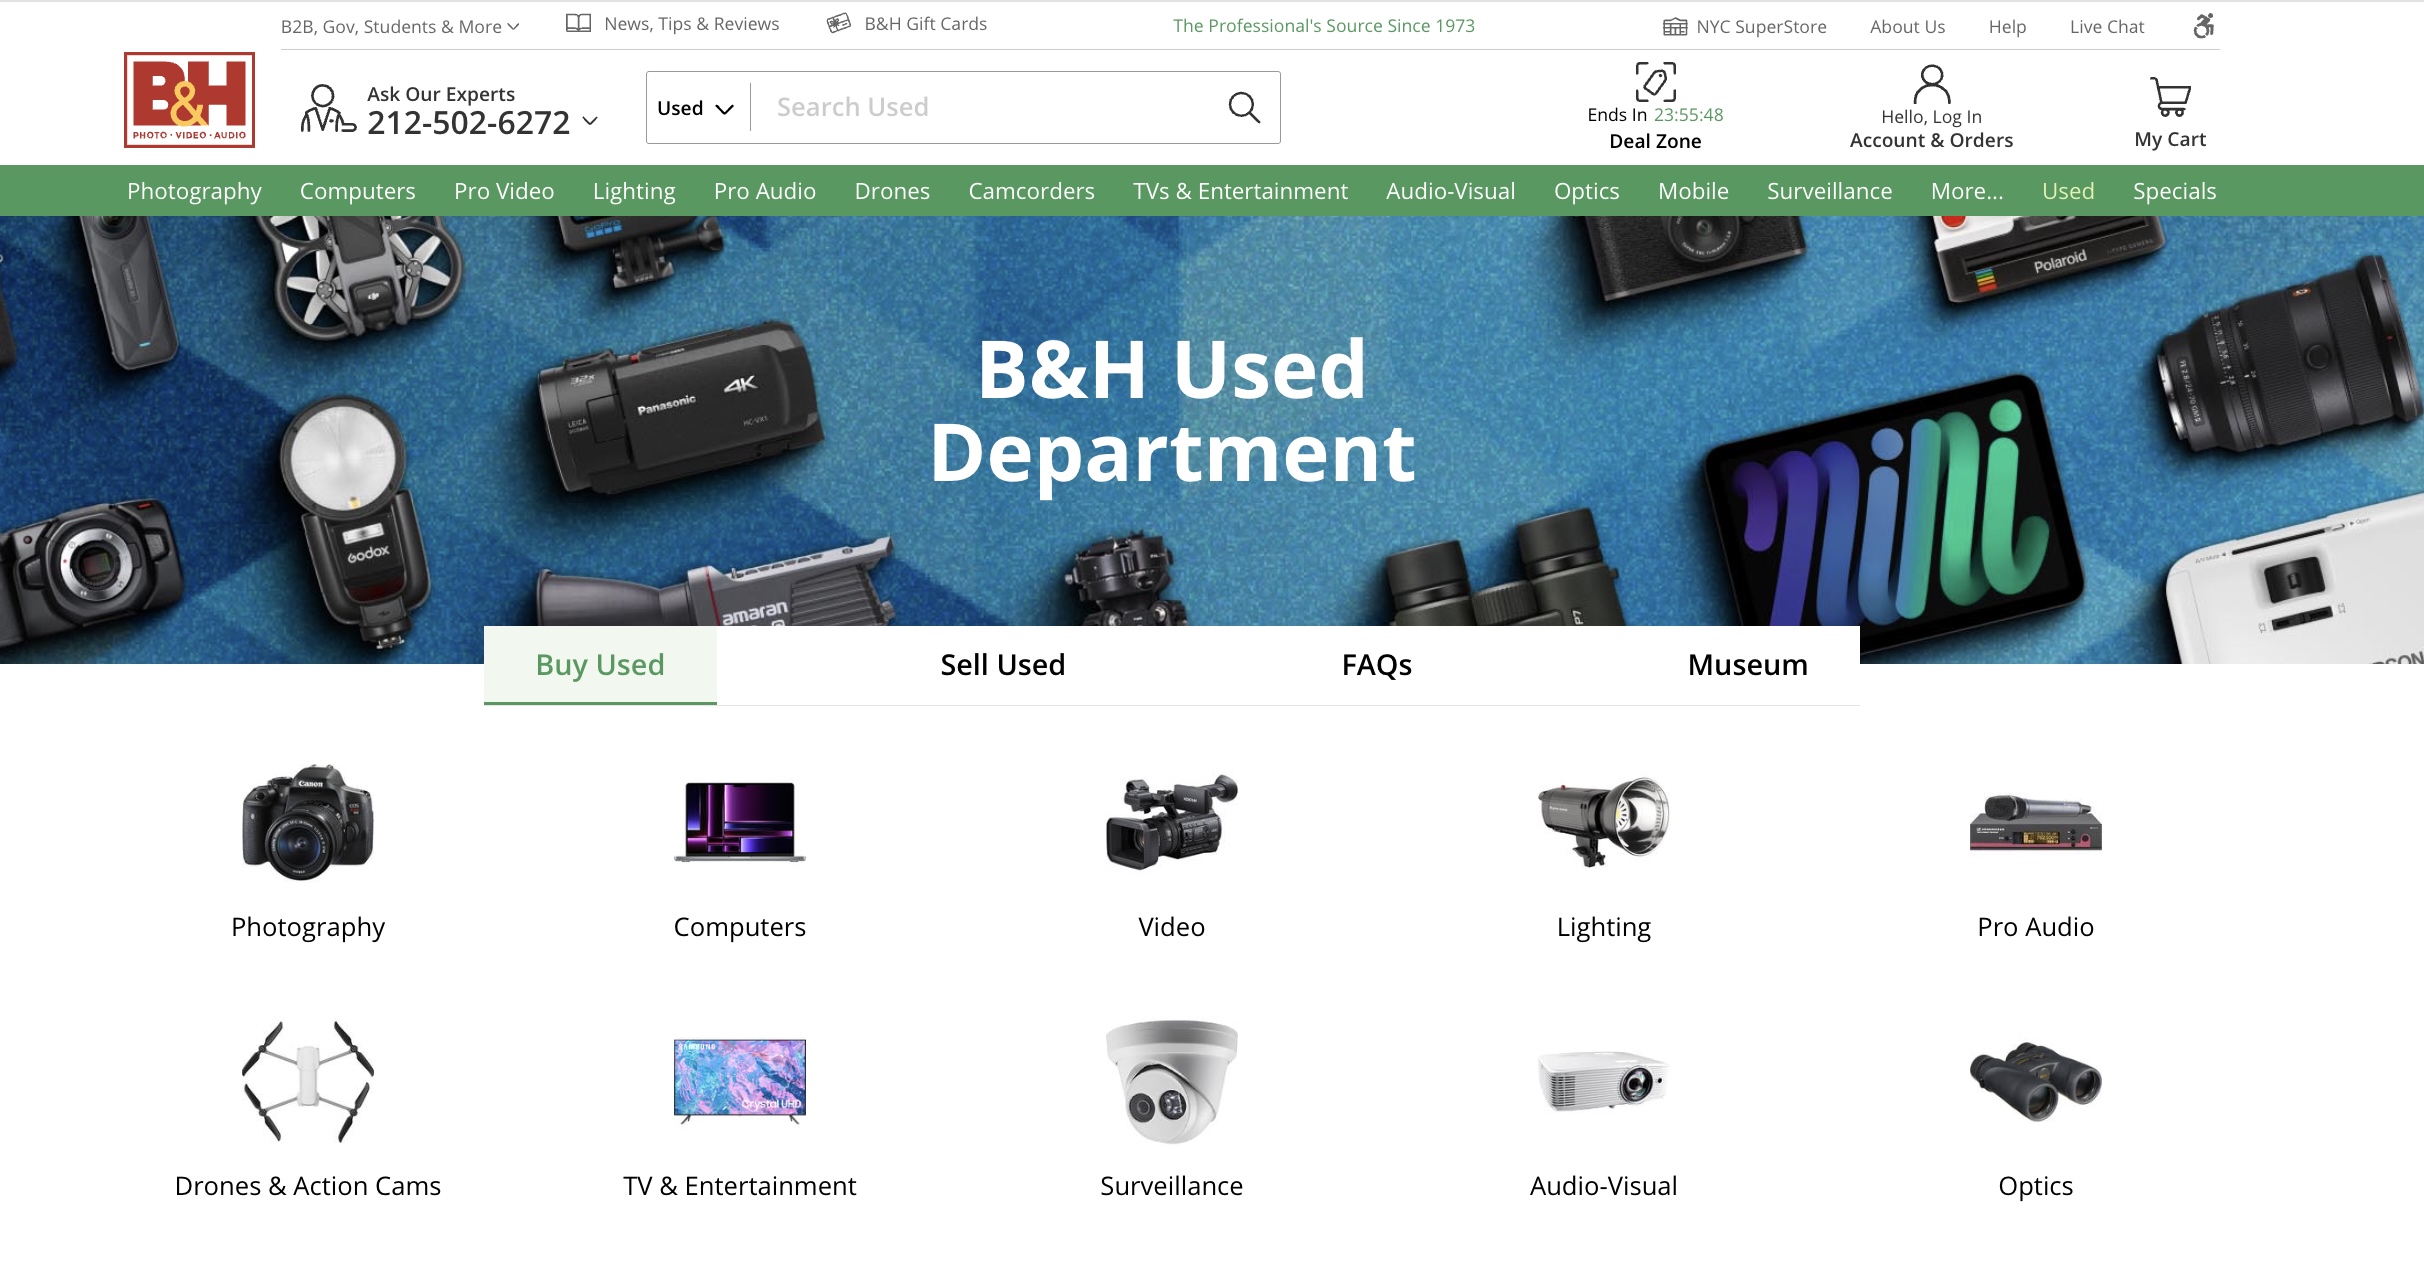The image size is (2424, 1276).
Task: Start a Live Chat
Action: 2107,27
